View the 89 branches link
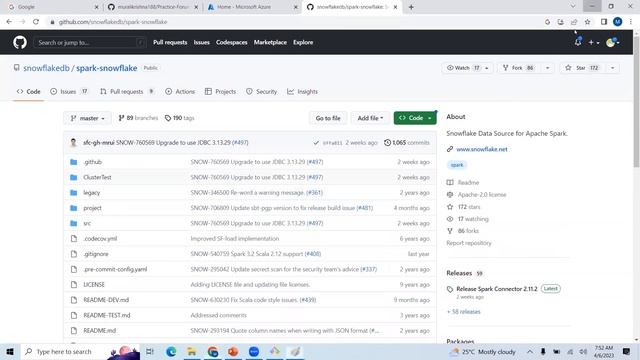 coord(138,118)
